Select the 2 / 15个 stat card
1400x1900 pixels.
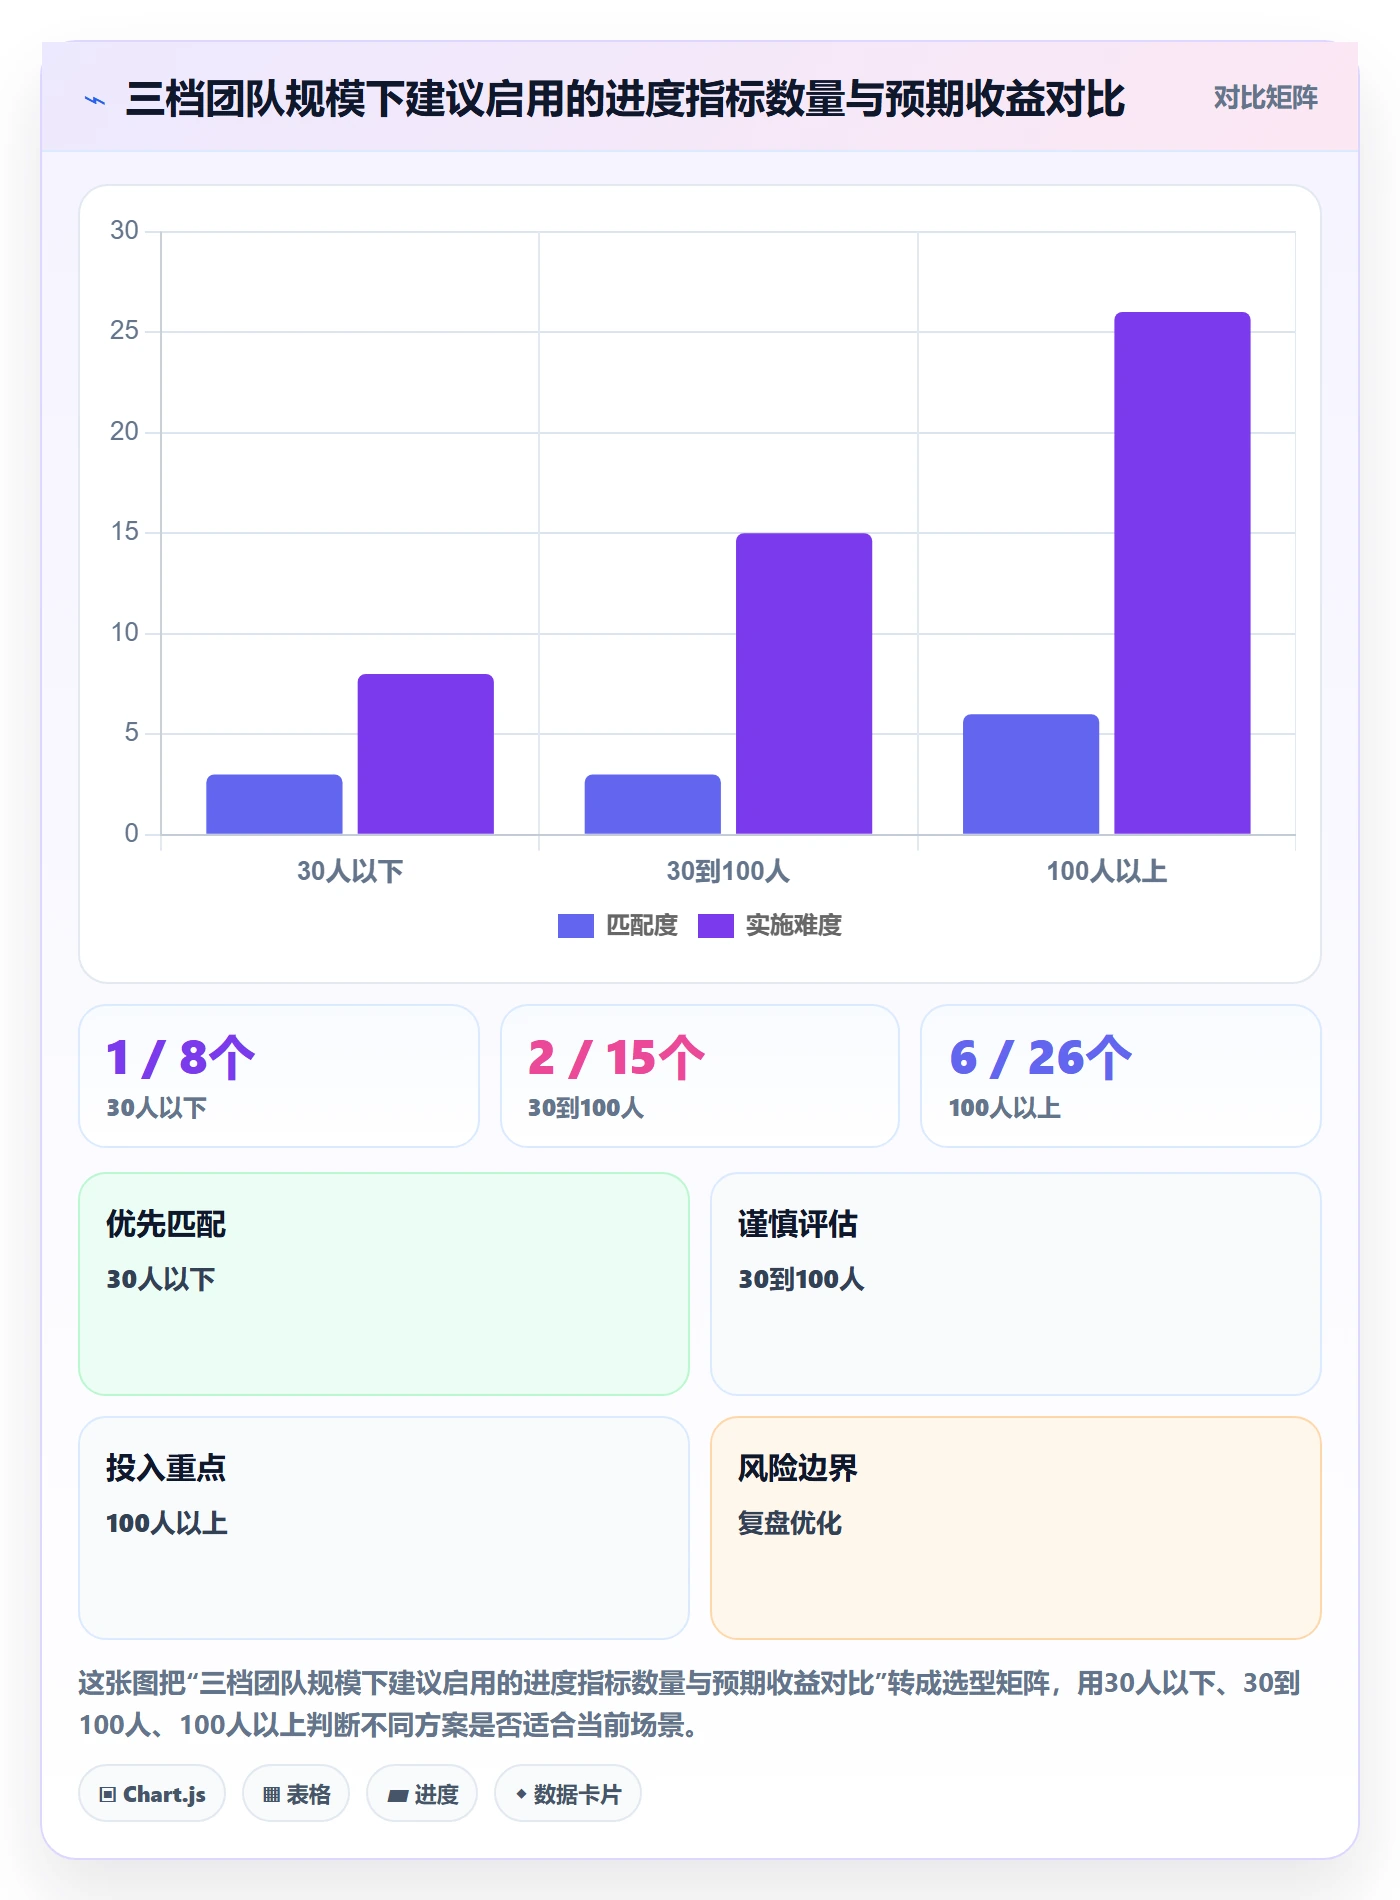tap(700, 1076)
